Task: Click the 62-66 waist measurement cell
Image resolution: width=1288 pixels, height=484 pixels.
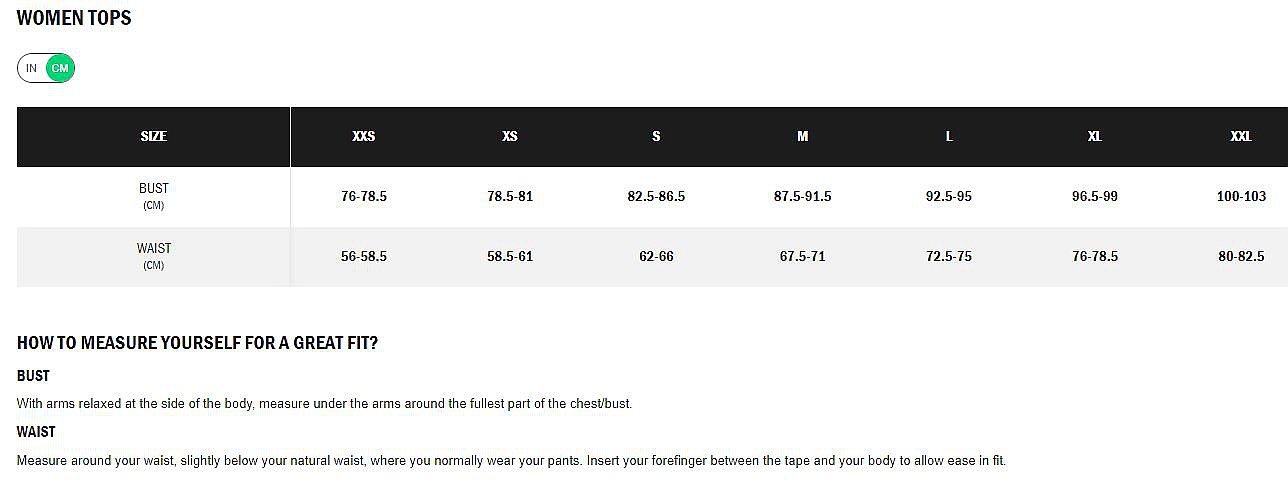Action: (656, 256)
